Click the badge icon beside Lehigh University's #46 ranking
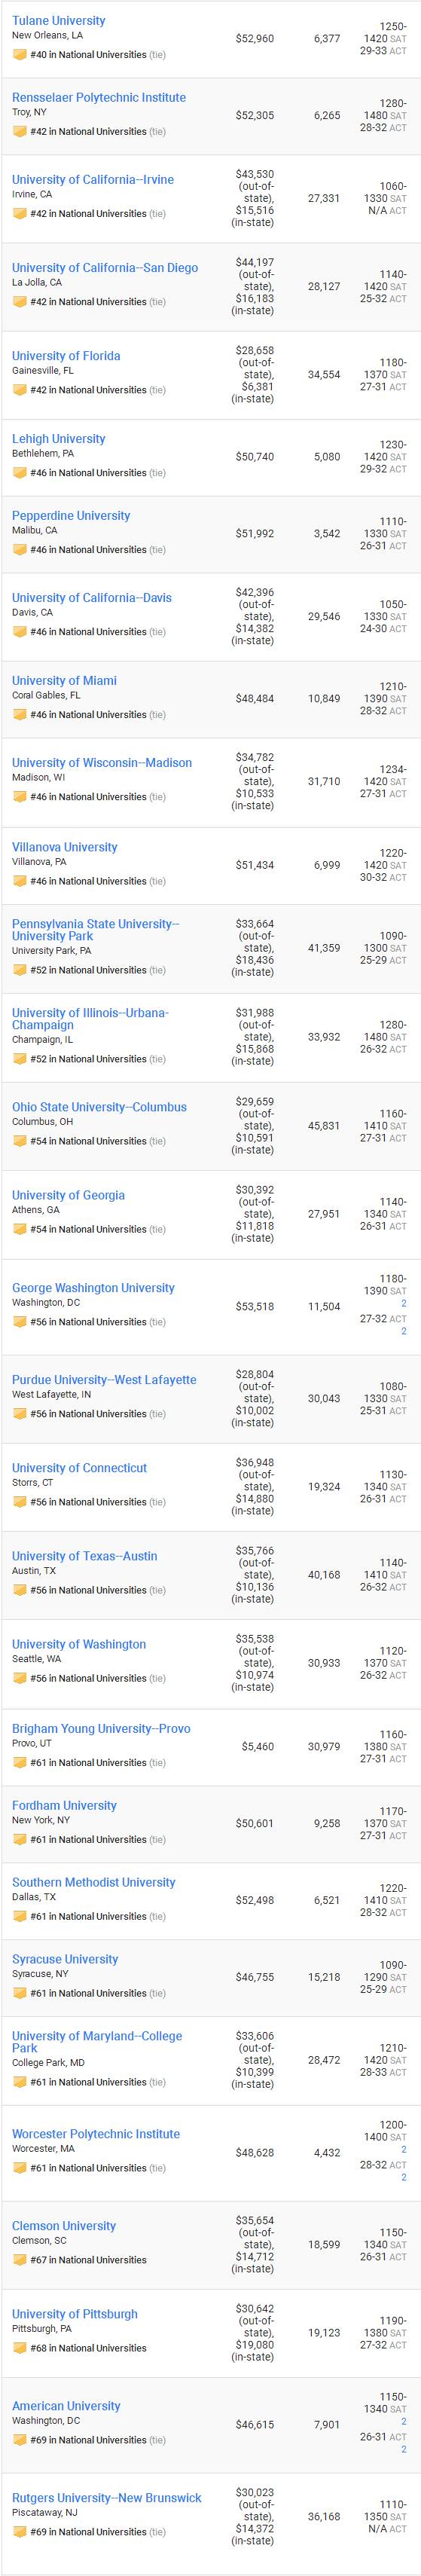421x2576 pixels. pyautogui.click(x=19, y=473)
